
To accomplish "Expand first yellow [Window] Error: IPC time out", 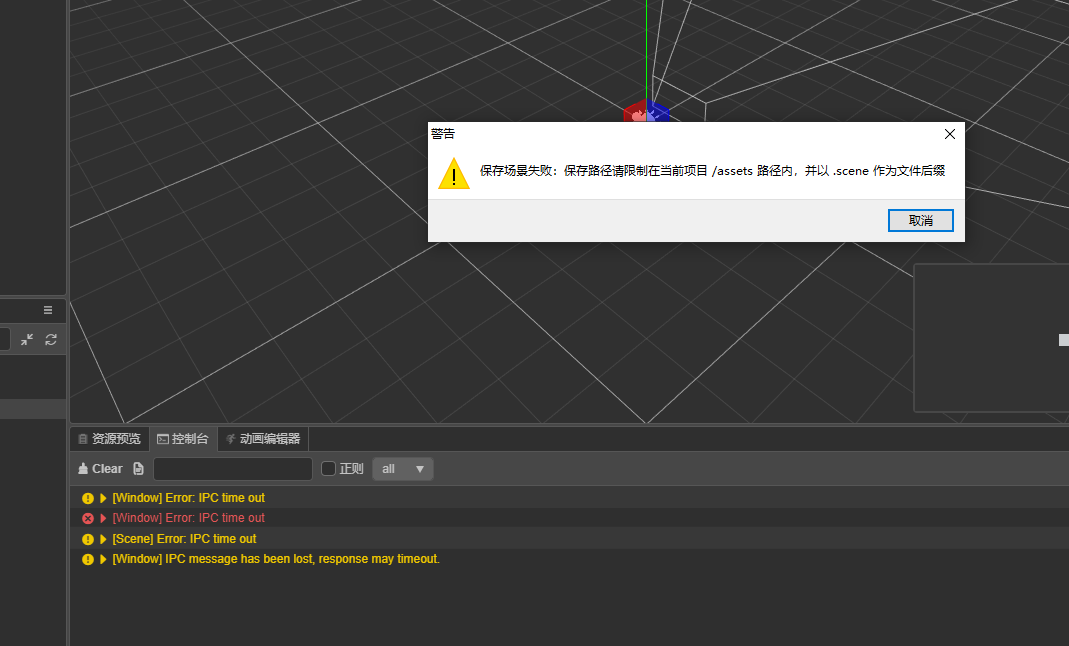I will click(104, 498).
